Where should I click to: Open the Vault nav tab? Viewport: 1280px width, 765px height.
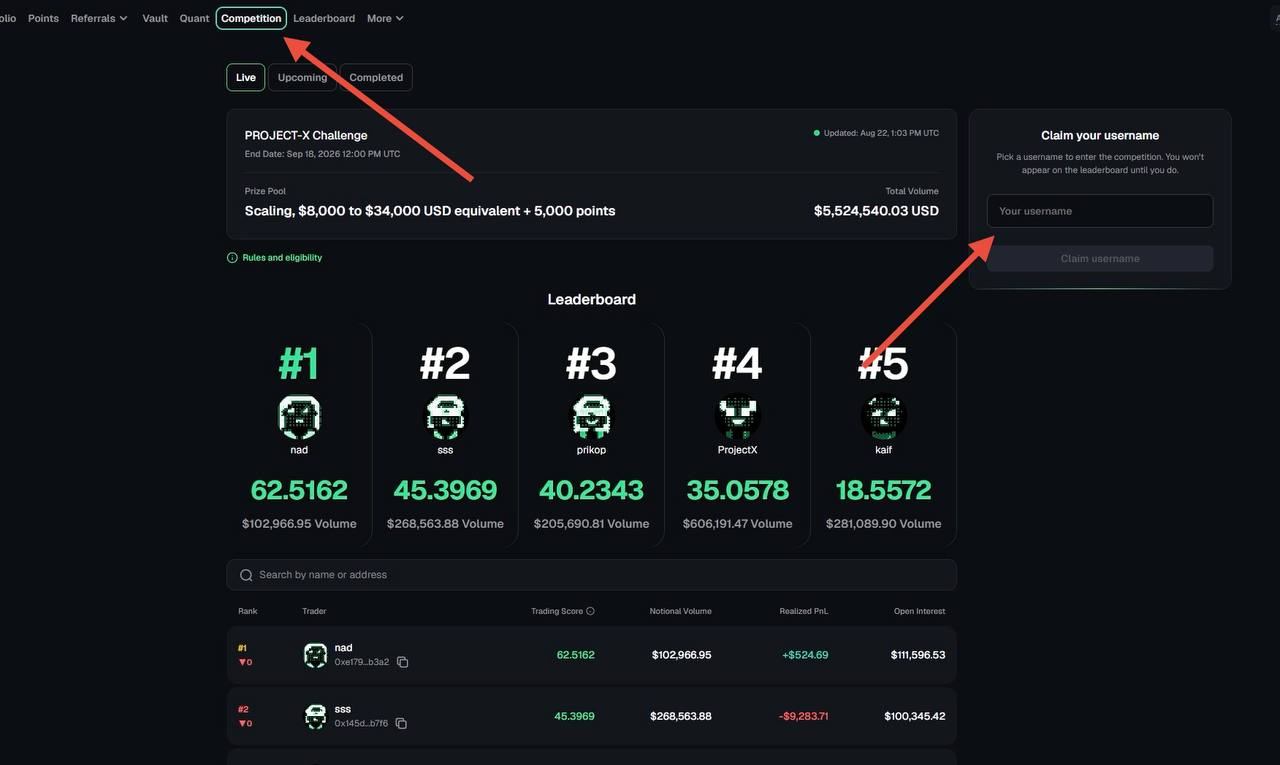click(x=155, y=18)
